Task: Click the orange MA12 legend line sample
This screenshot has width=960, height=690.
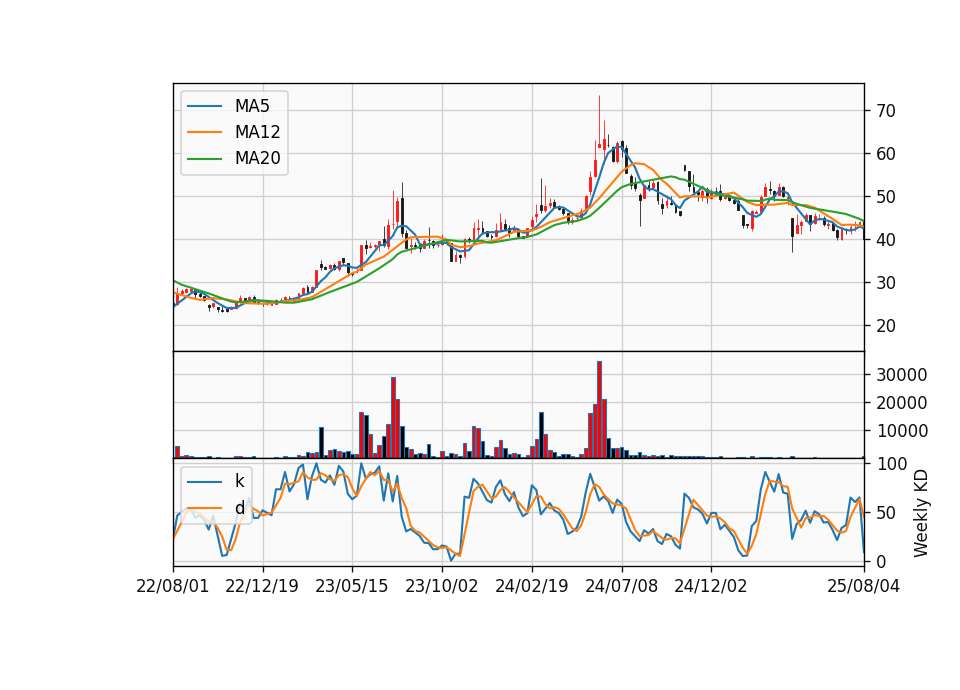Action: [x=204, y=132]
